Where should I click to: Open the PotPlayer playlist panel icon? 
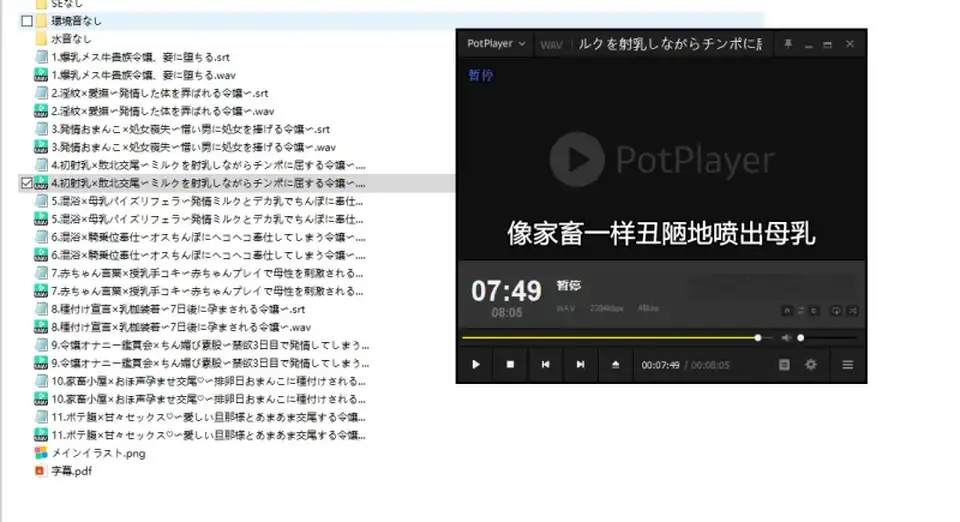[784, 365]
